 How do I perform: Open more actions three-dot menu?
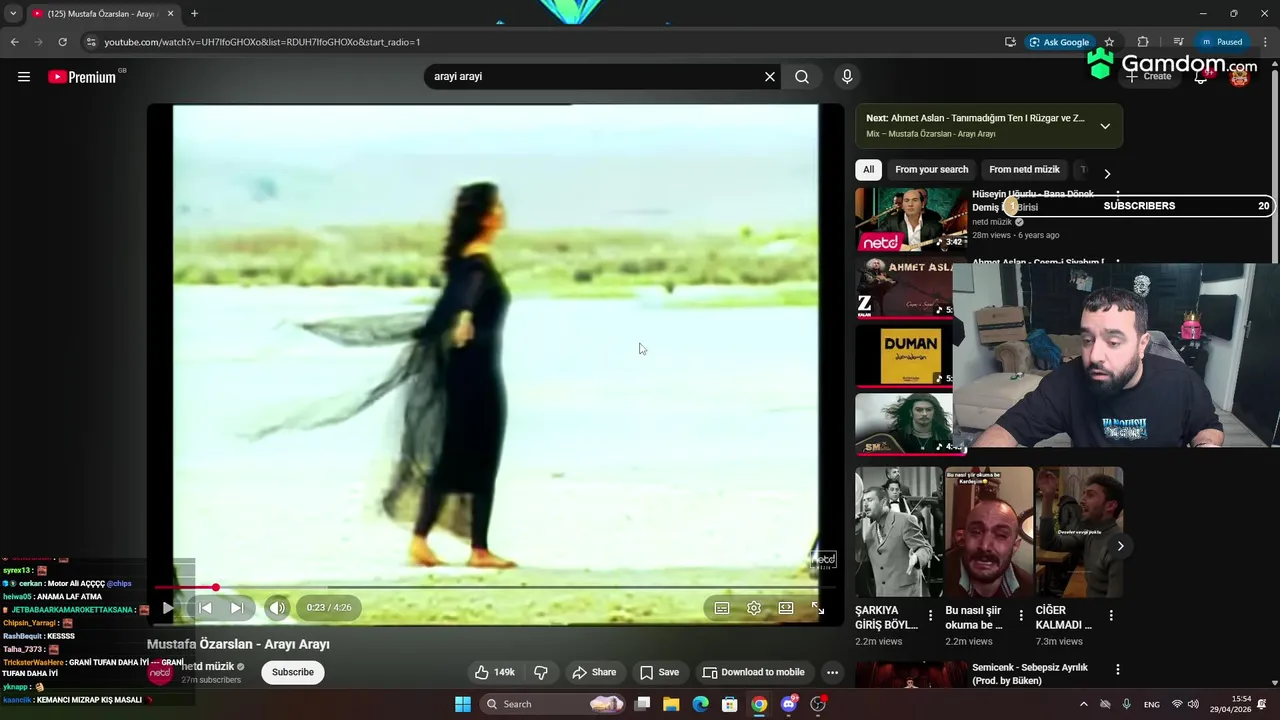click(832, 673)
